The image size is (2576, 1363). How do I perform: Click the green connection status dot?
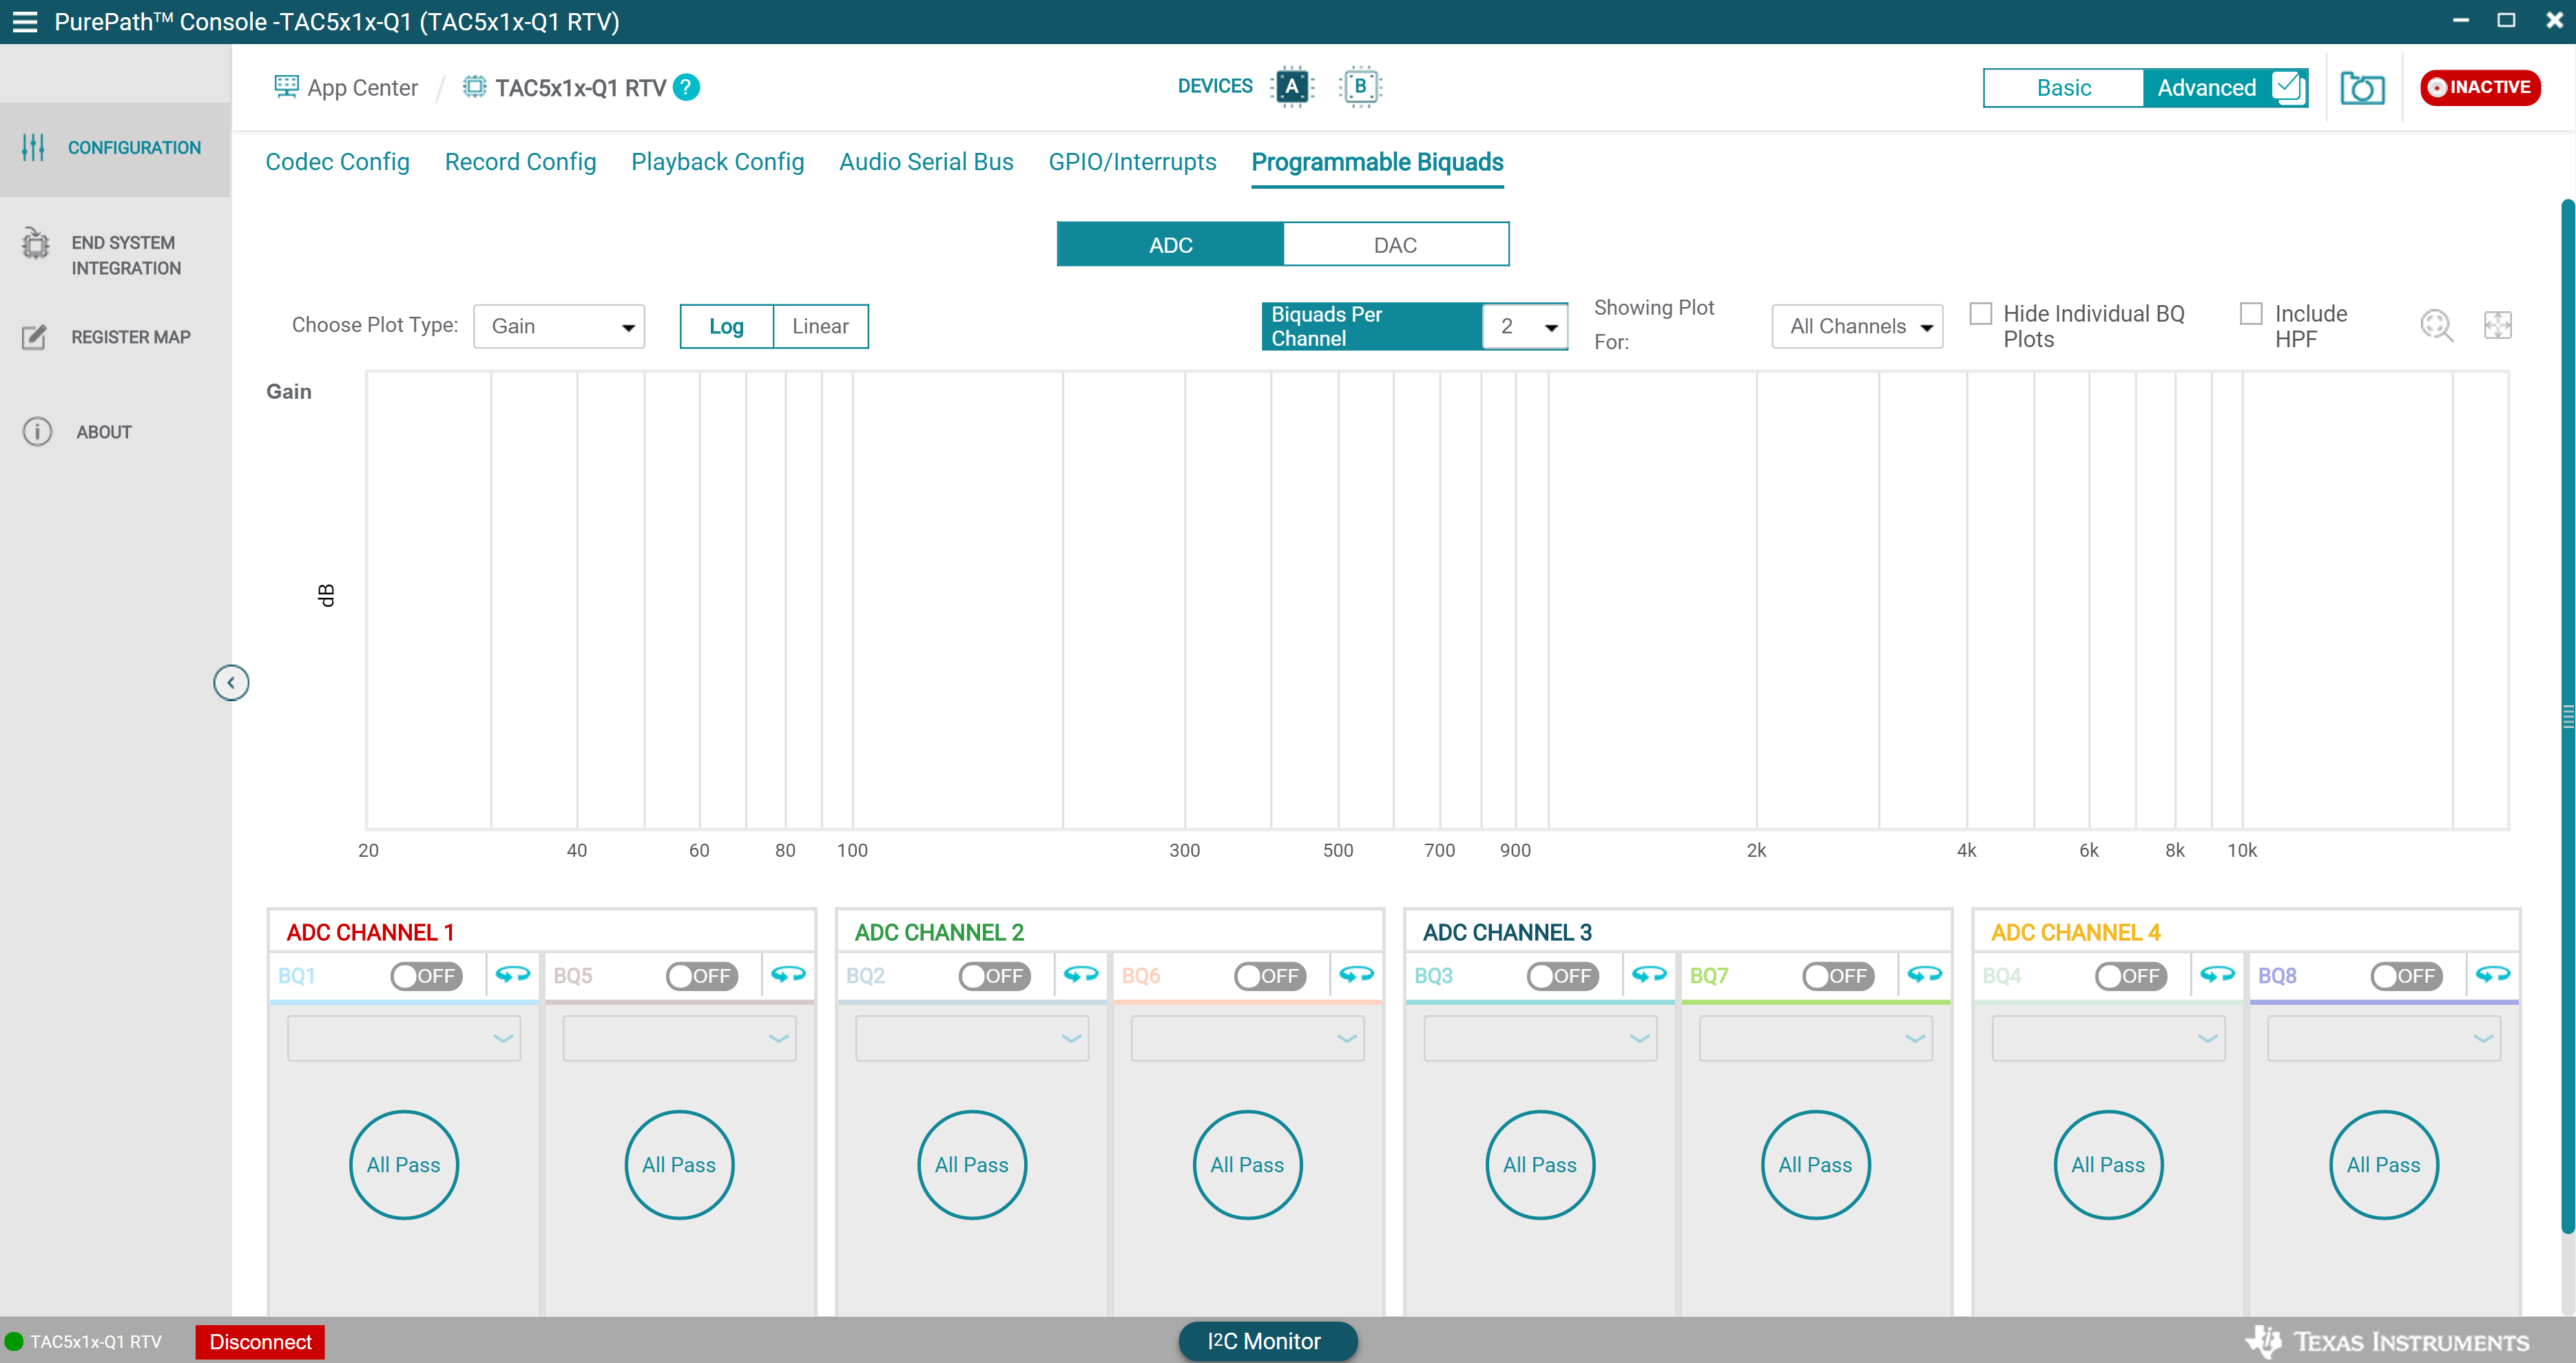pyautogui.click(x=14, y=1342)
